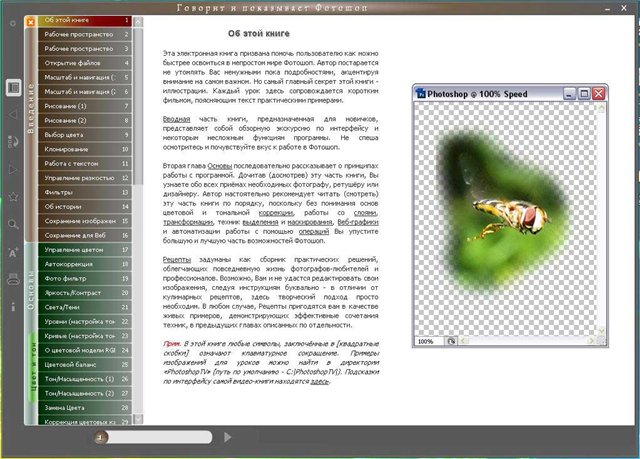Open the Яркость/Контраст chapter
Image resolution: width=640 pixels, height=459 pixels.
click(x=84, y=293)
